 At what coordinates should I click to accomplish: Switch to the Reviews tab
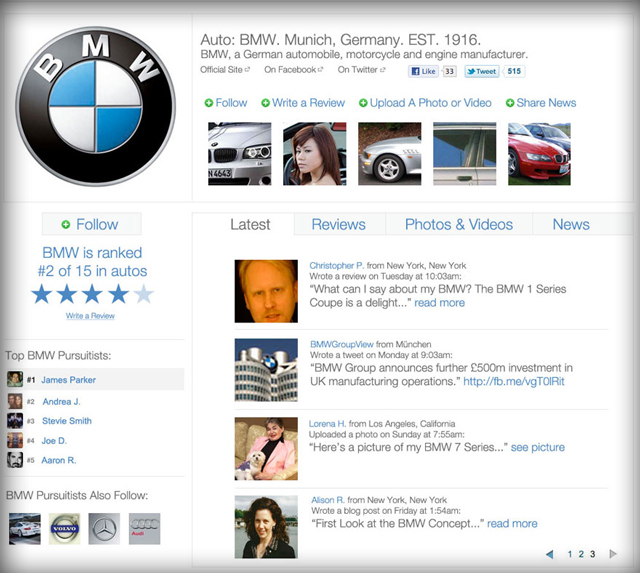point(338,224)
